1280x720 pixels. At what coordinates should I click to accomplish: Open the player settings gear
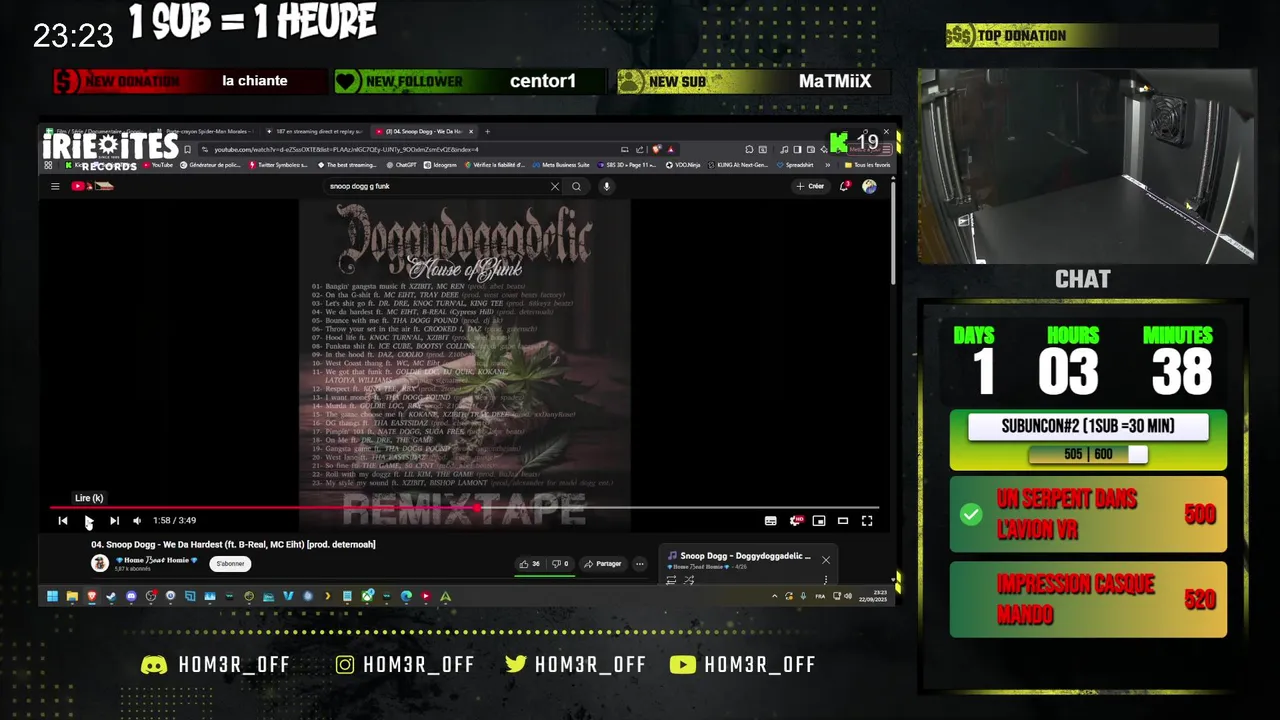[x=796, y=520]
